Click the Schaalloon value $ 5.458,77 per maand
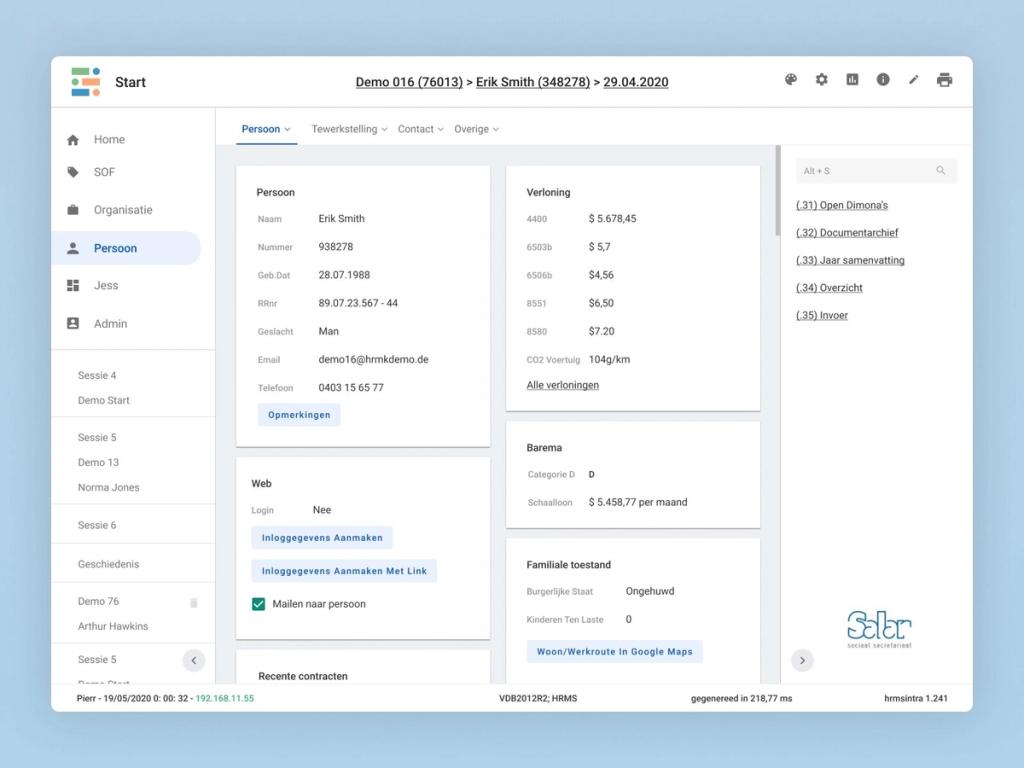The image size is (1024, 768). tap(638, 502)
